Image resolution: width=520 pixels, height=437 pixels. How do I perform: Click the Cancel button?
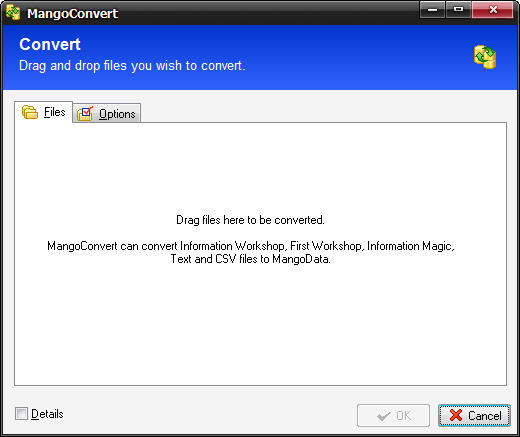(474, 415)
